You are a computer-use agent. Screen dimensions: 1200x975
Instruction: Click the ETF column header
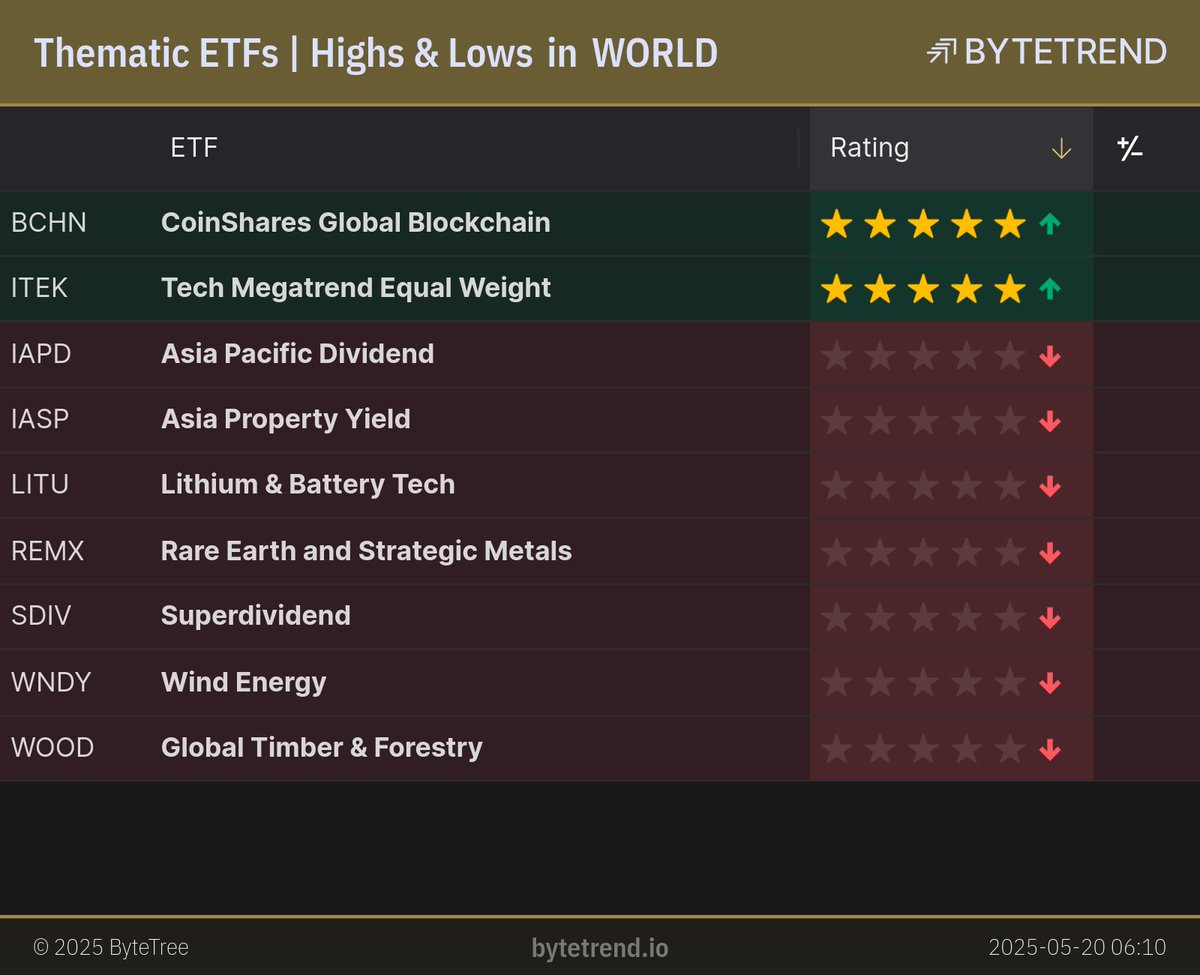(194, 148)
